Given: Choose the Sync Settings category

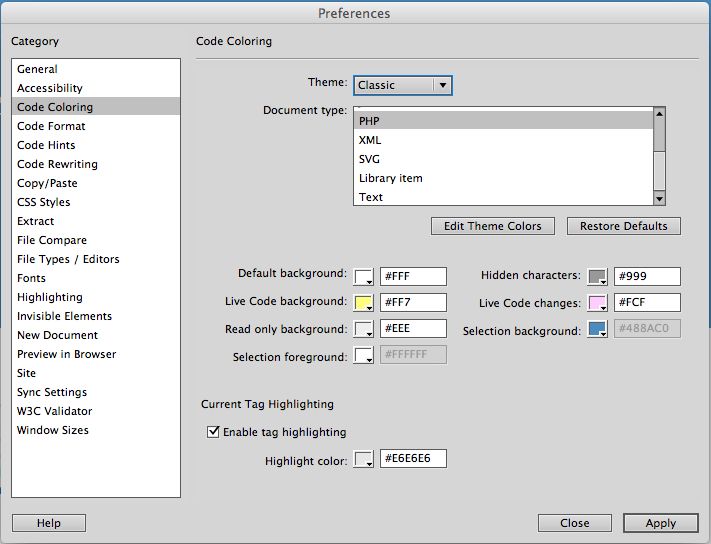Looking at the screenshot, I should coord(96,393).
